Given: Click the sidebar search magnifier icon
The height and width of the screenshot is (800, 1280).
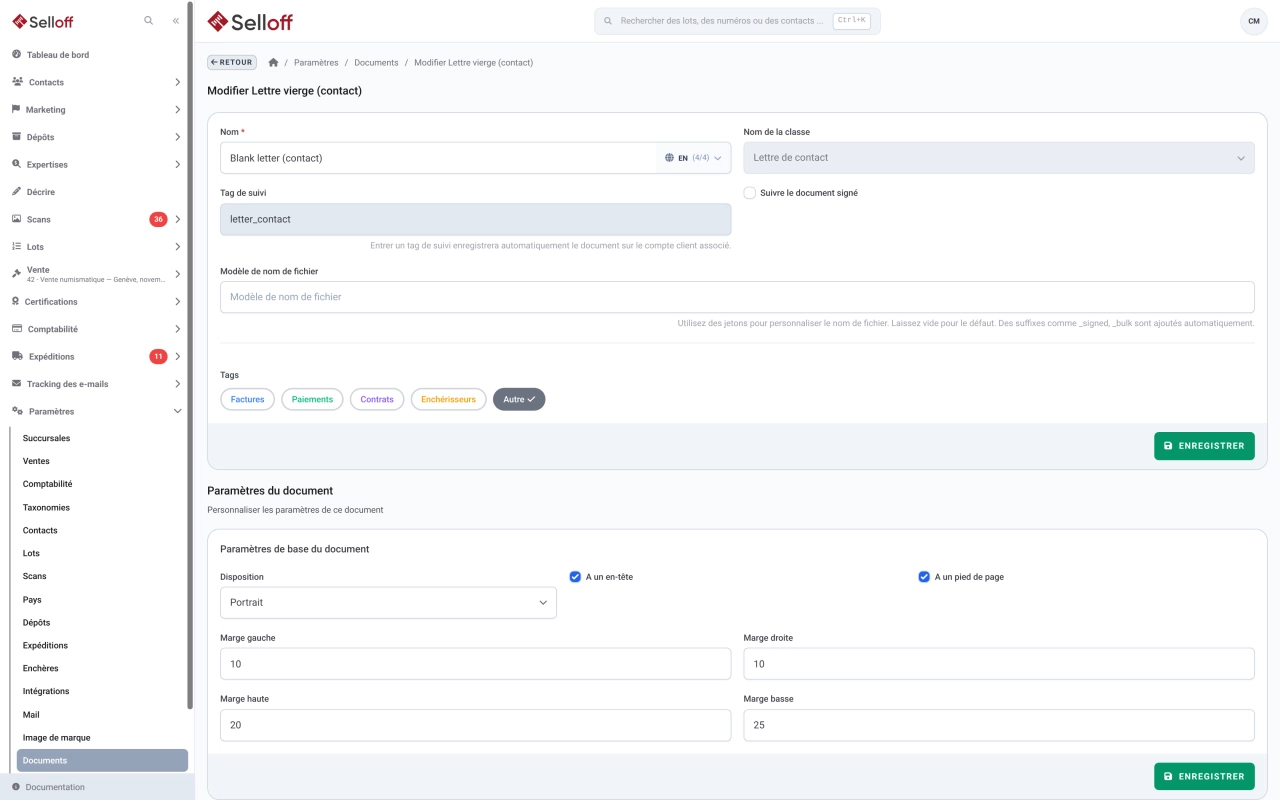Looking at the screenshot, I should (149, 20).
